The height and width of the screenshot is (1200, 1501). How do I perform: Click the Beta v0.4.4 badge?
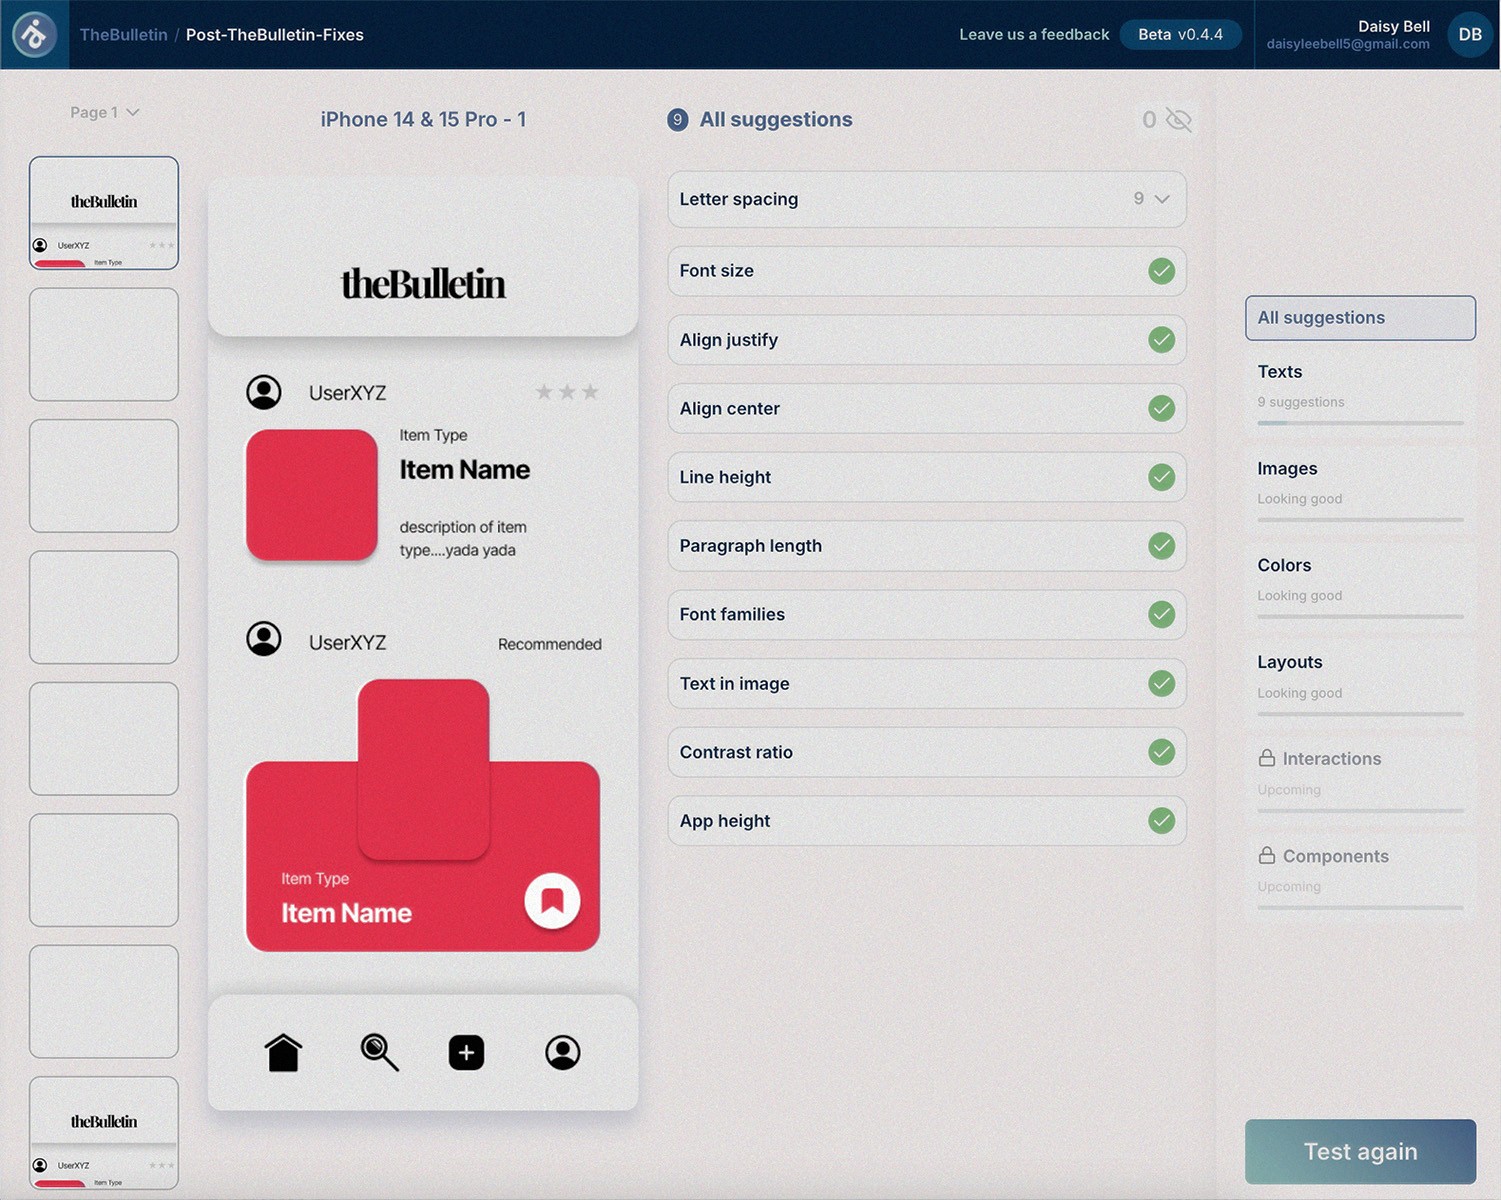(1180, 35)
